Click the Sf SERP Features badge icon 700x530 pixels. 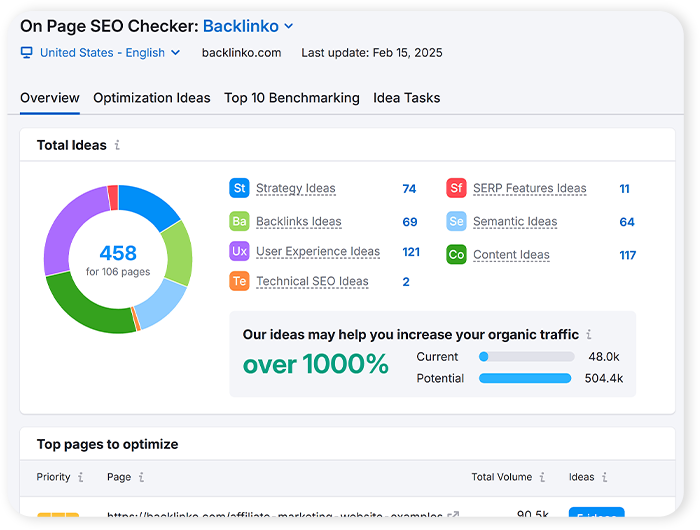[456, 188]
